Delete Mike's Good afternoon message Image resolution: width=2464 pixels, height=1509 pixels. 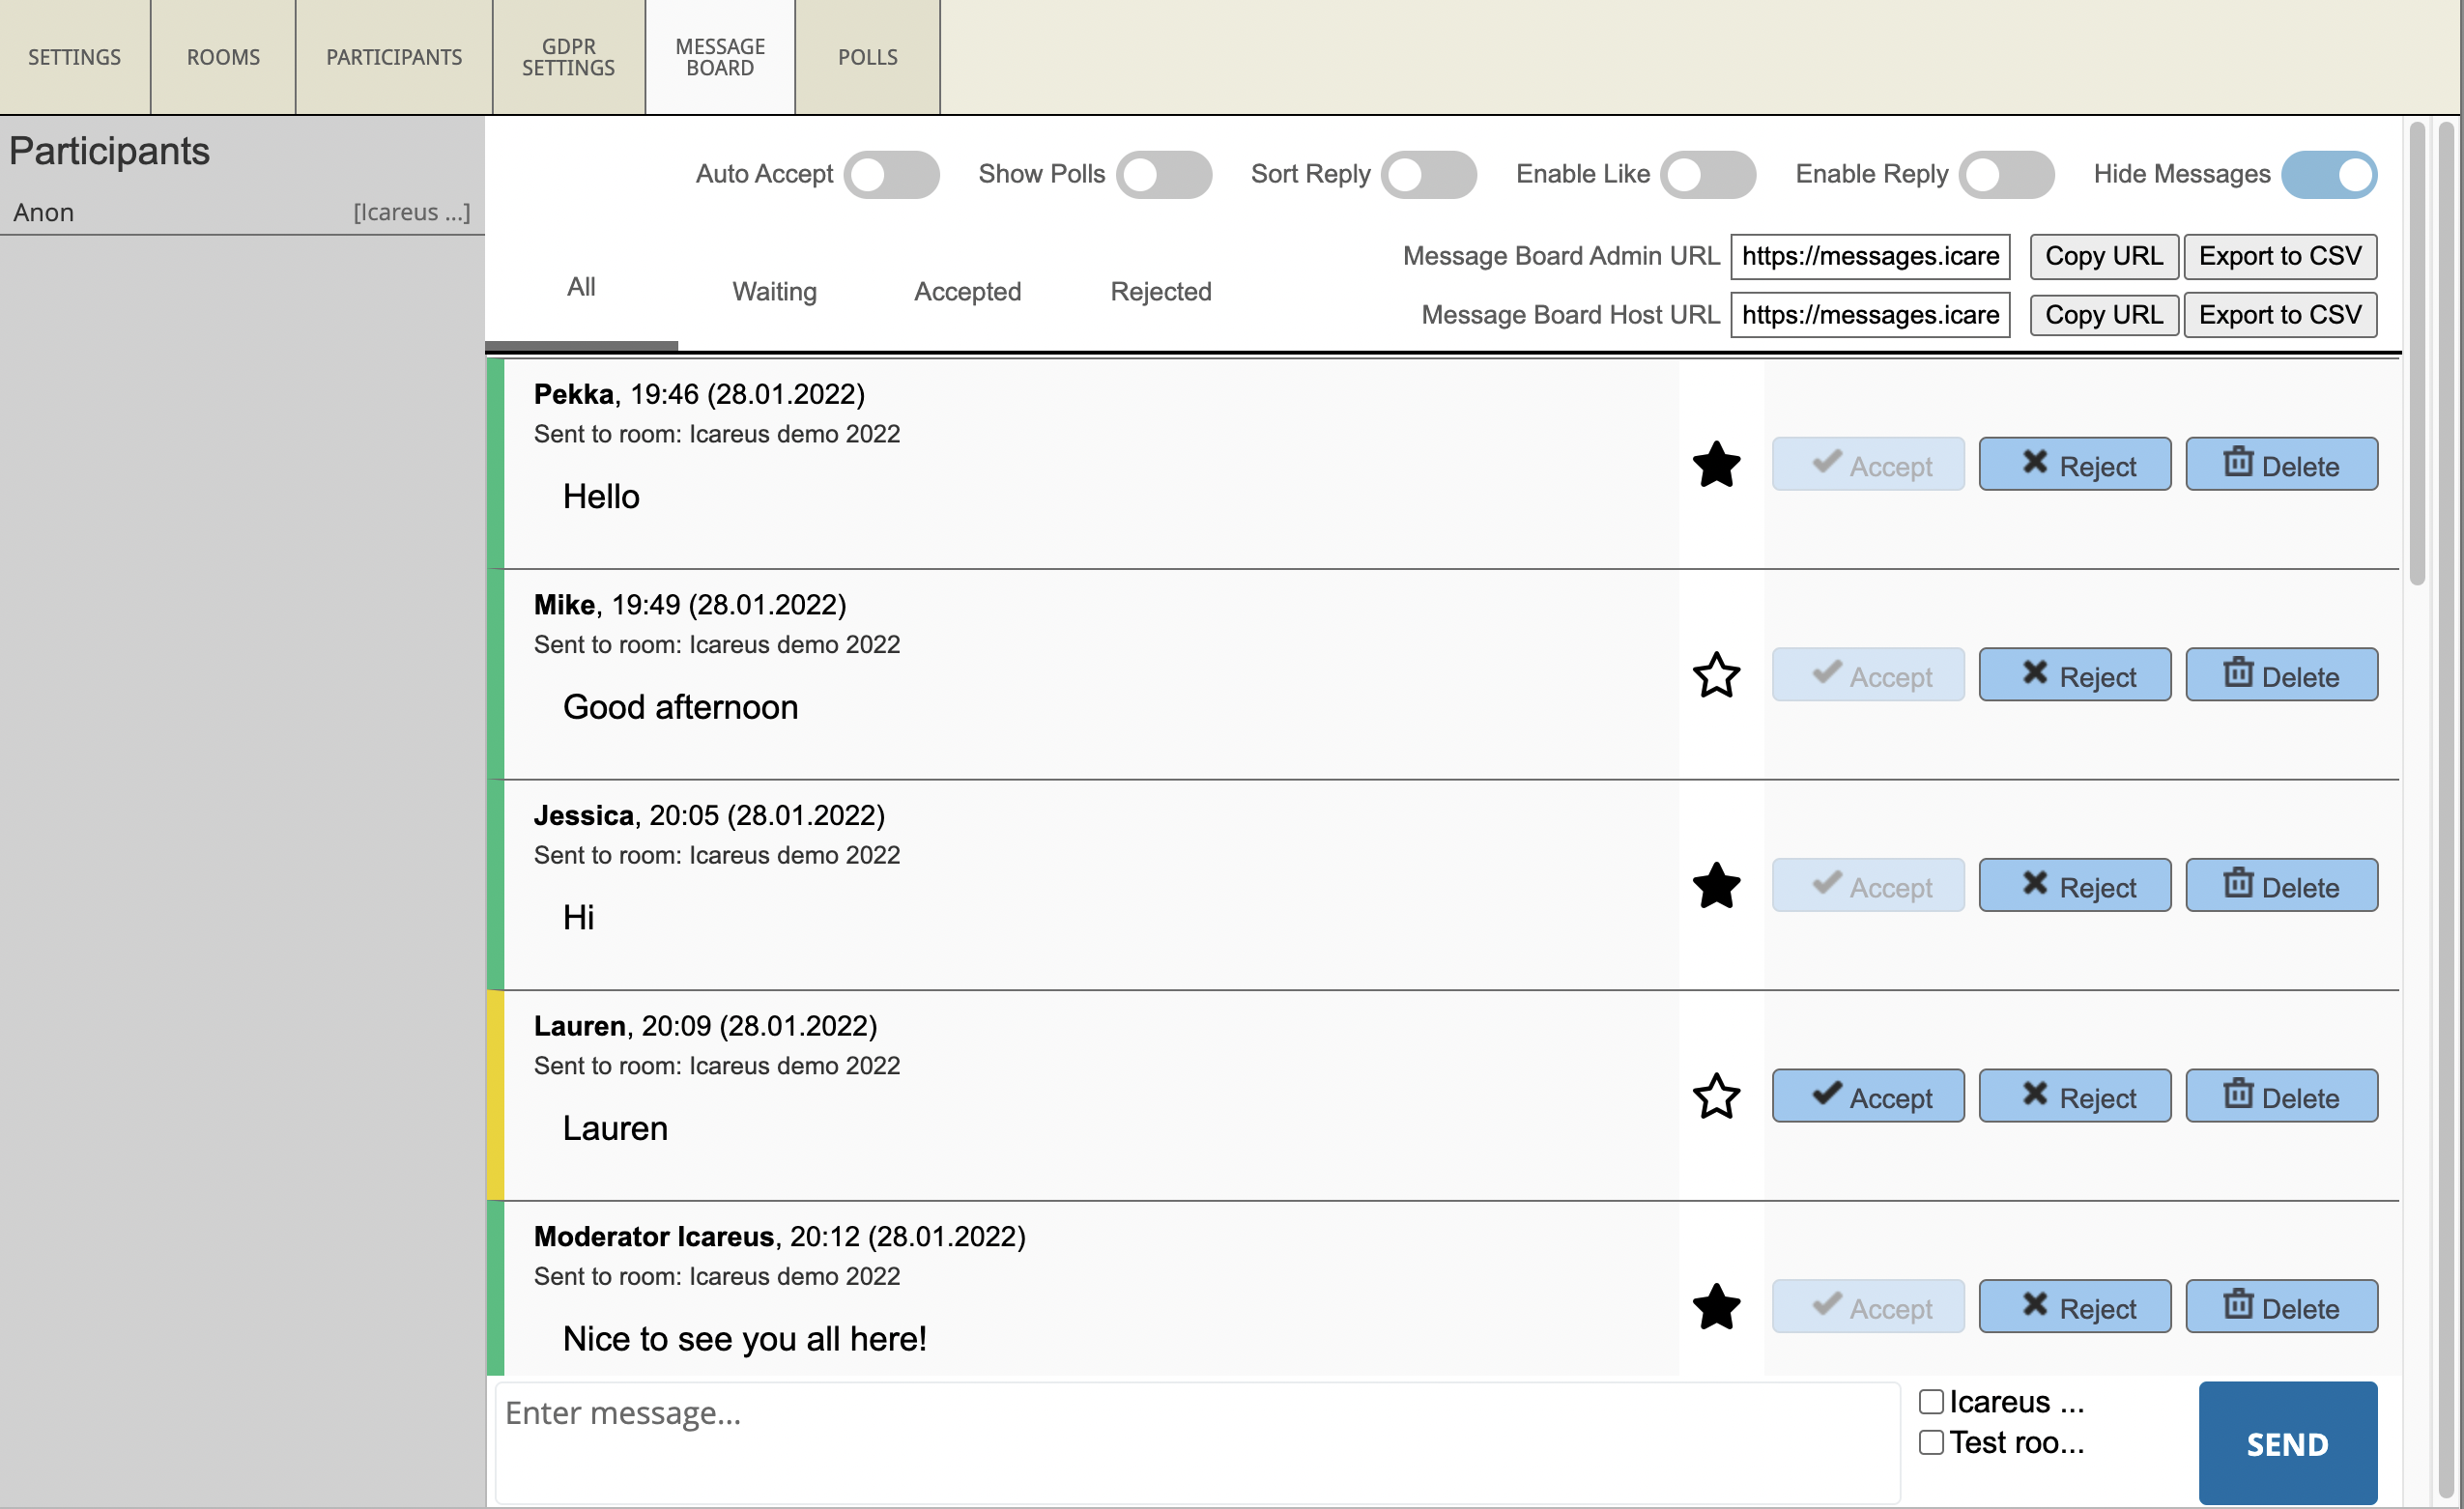(x=2280, y=675)
